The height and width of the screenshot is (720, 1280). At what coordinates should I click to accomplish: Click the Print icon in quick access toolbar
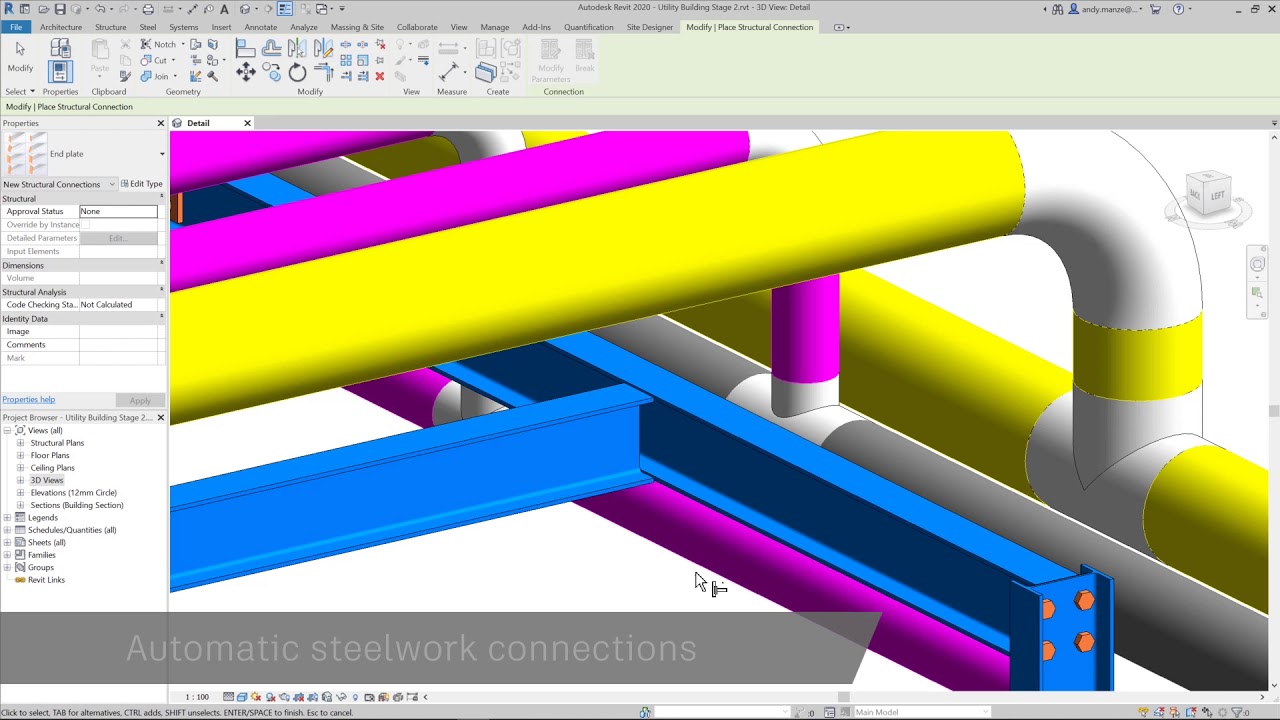click(148, 9)
